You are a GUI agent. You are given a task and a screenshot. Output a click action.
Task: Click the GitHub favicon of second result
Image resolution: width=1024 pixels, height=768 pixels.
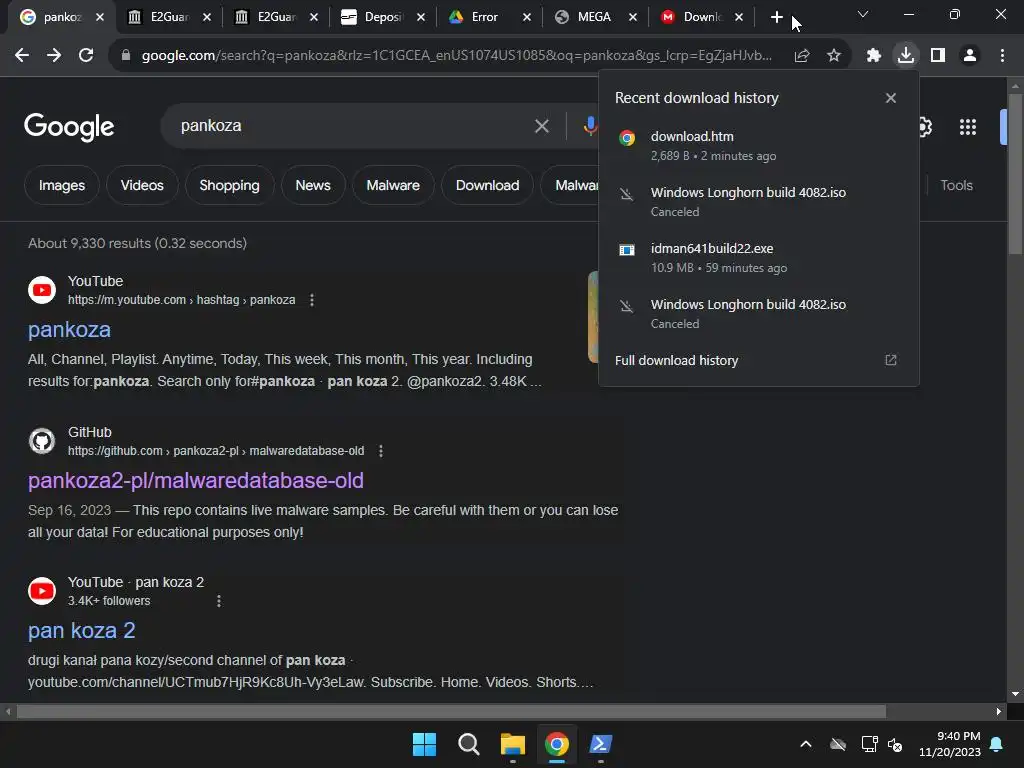pos(42,441)
